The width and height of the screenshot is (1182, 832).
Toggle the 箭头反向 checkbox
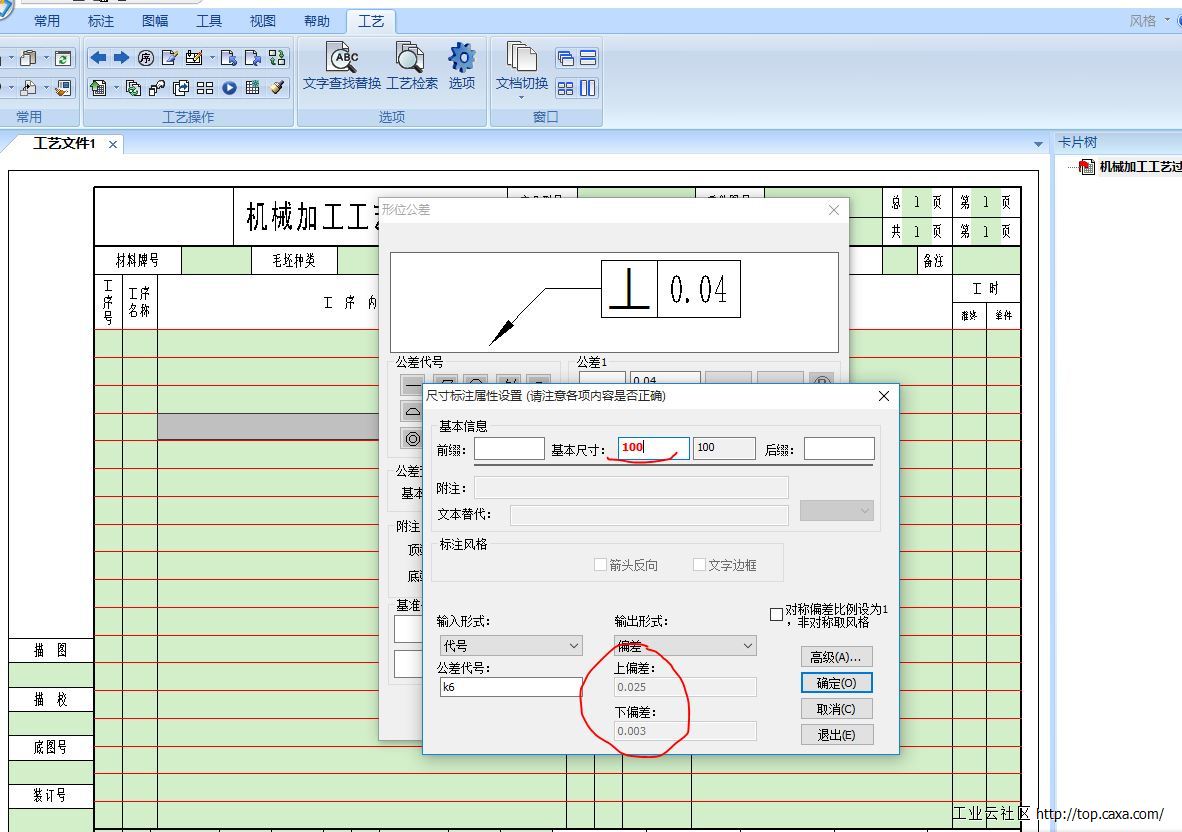click(601, 565)
